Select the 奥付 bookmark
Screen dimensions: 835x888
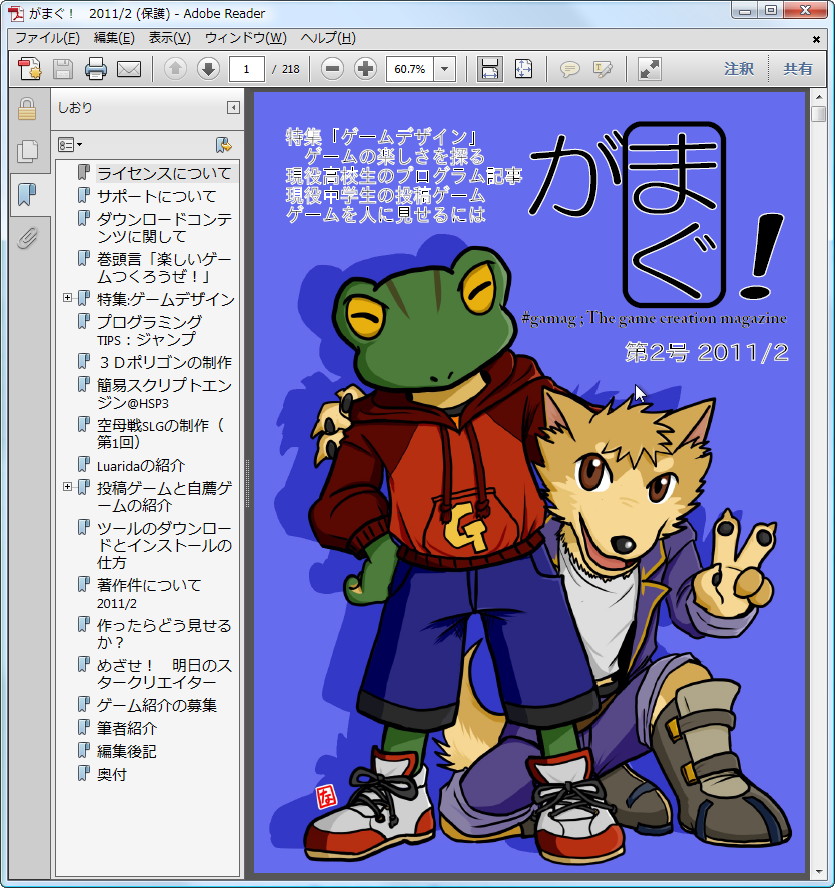(x=112, y=774)
